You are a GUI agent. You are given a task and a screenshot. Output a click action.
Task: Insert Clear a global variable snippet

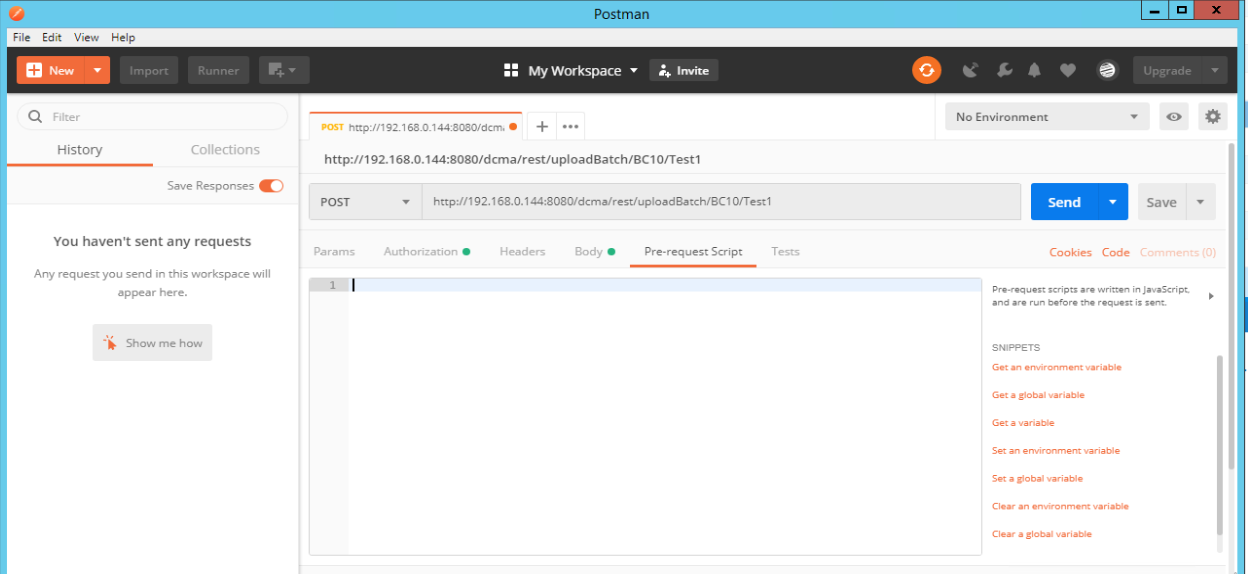tap(1041, 535)
